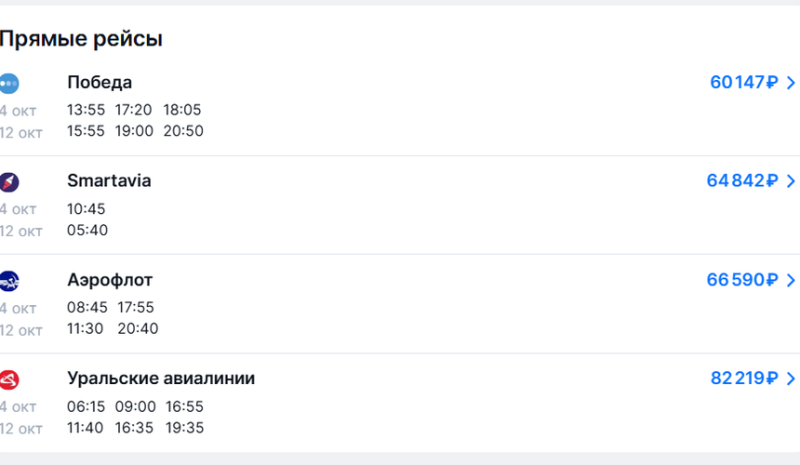Open Уральские авиалинии offer chevron arrow

point(791,378)
